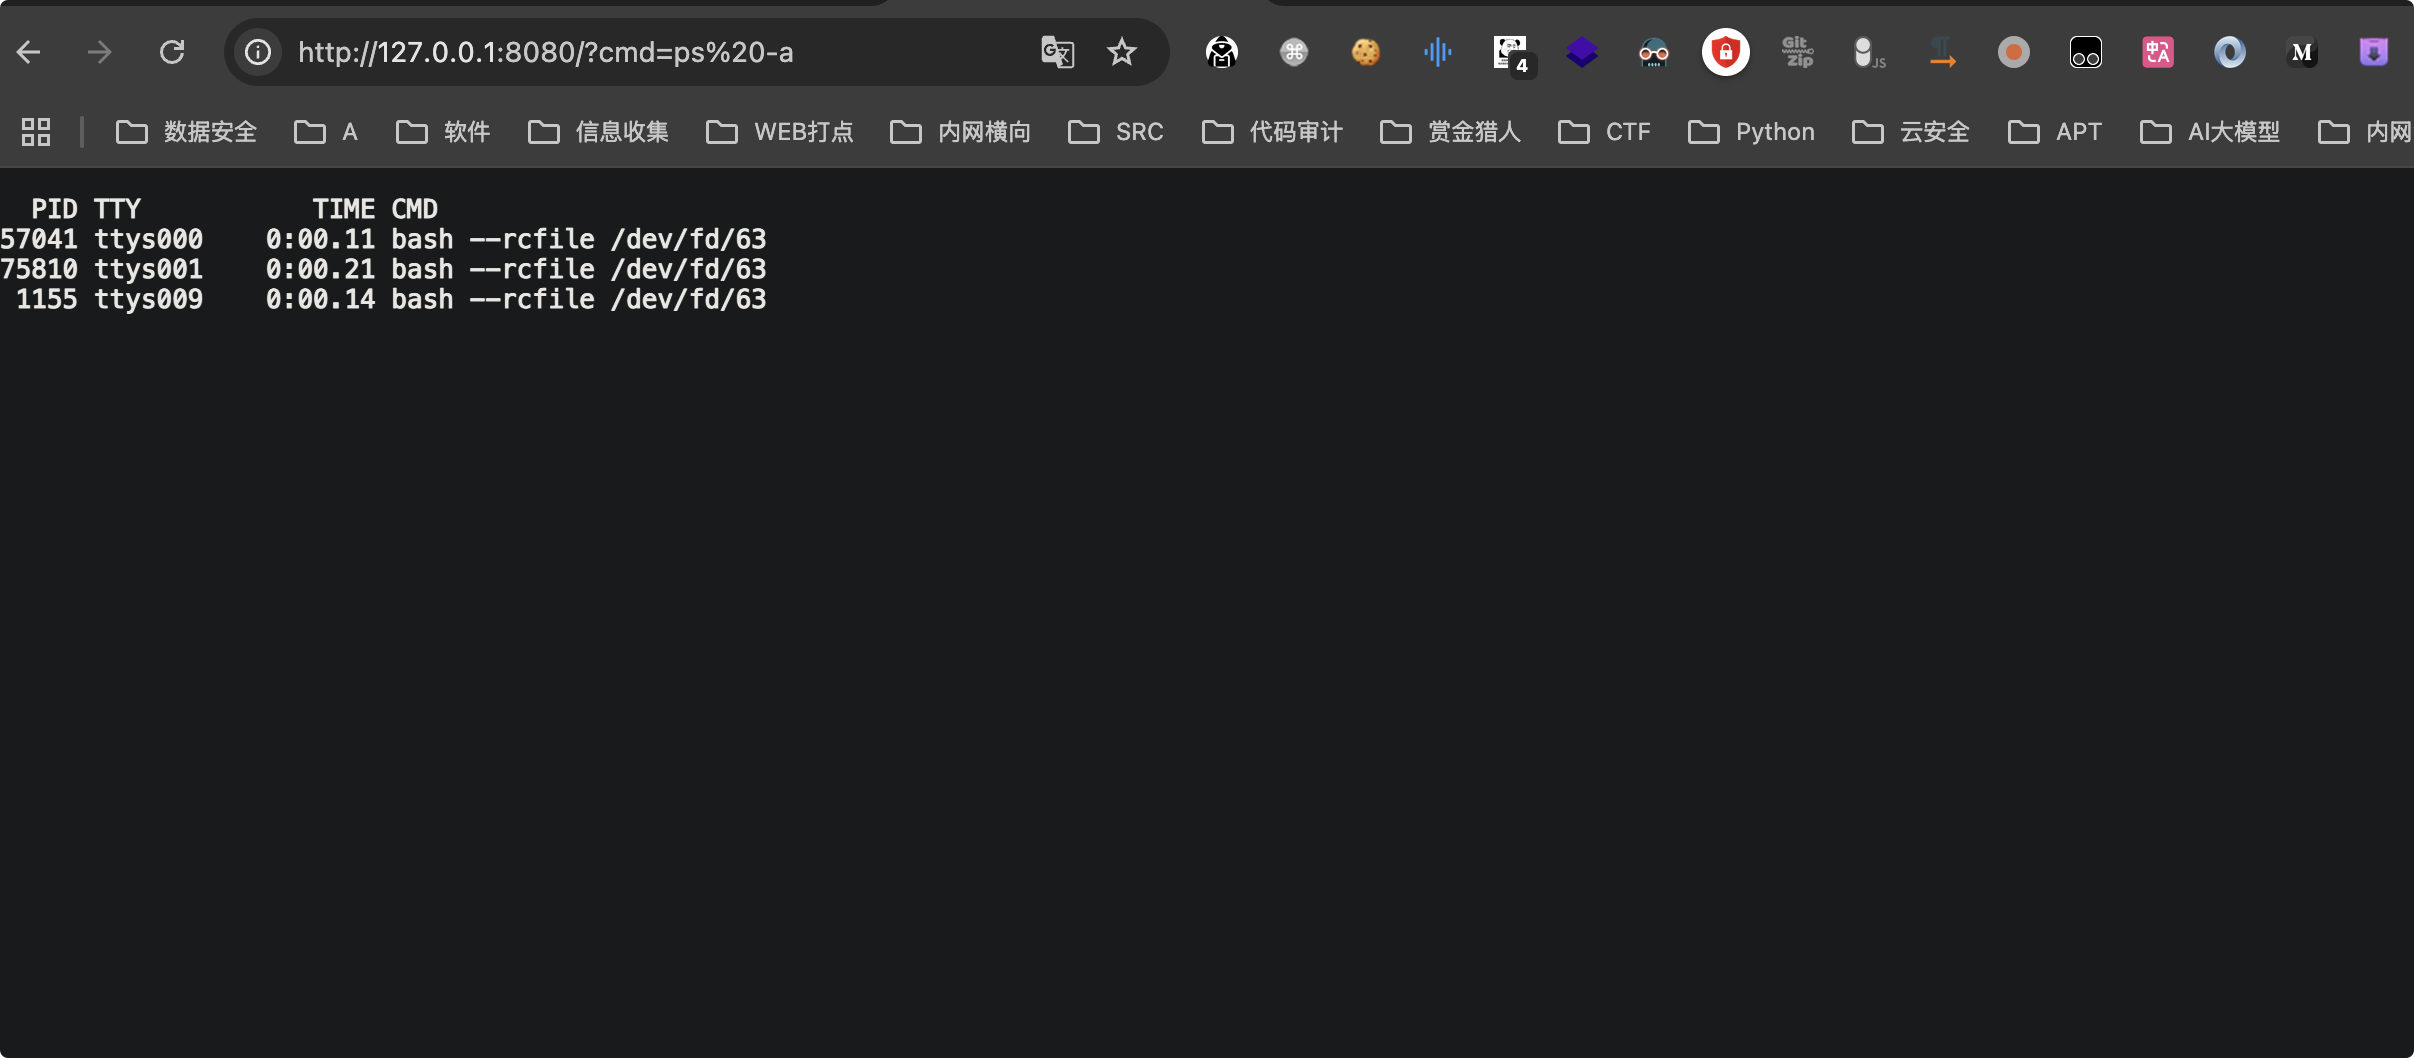The height and width of the screenshot is (1058, 2414).
Task: Open the cookie editor extension
Action: [x=1366, y=52]
